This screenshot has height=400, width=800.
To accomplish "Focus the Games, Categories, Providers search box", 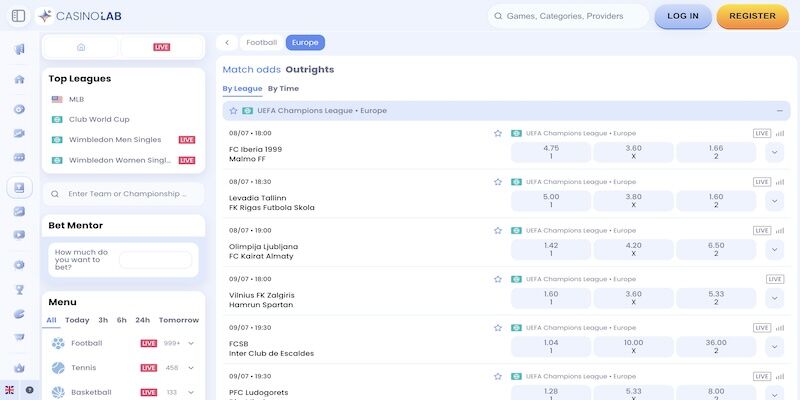I will 568,16.
